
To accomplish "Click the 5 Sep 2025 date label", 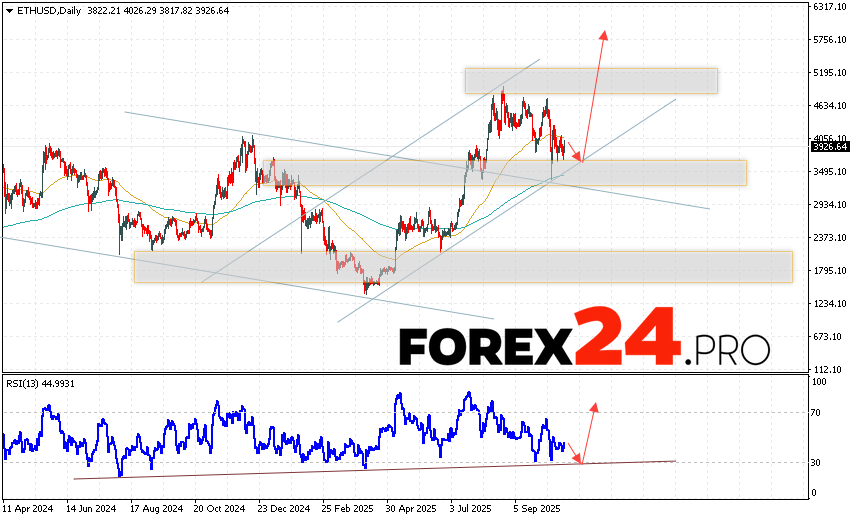I will pos(535,507).
